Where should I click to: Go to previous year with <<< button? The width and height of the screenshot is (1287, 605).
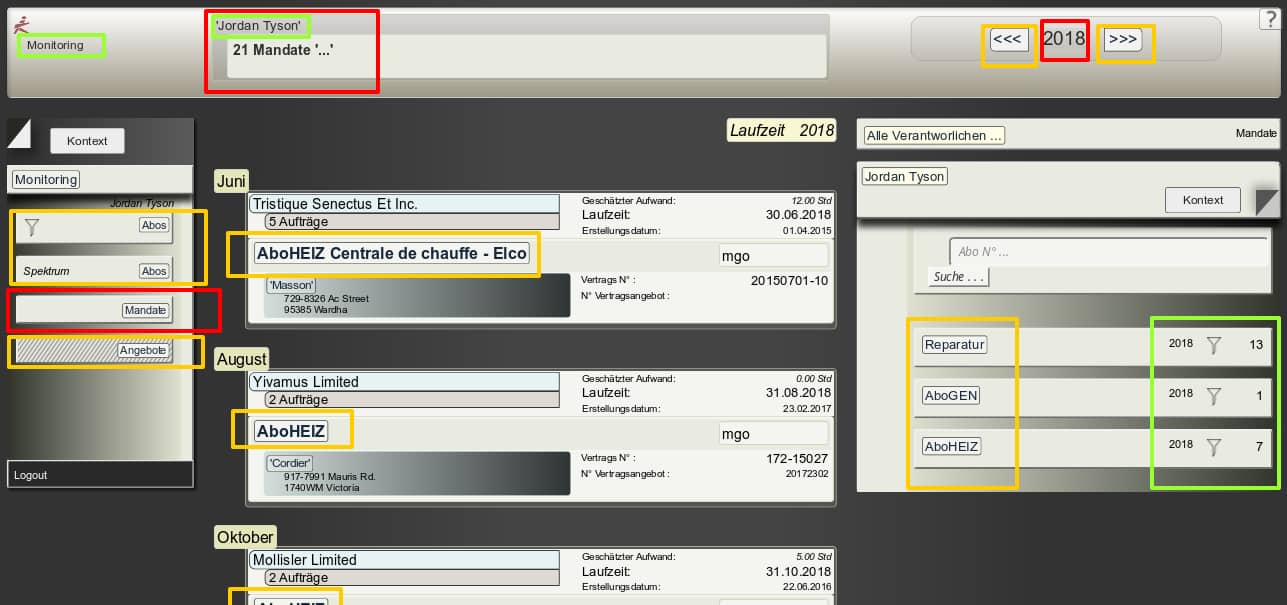click(x=1007, y=40)
